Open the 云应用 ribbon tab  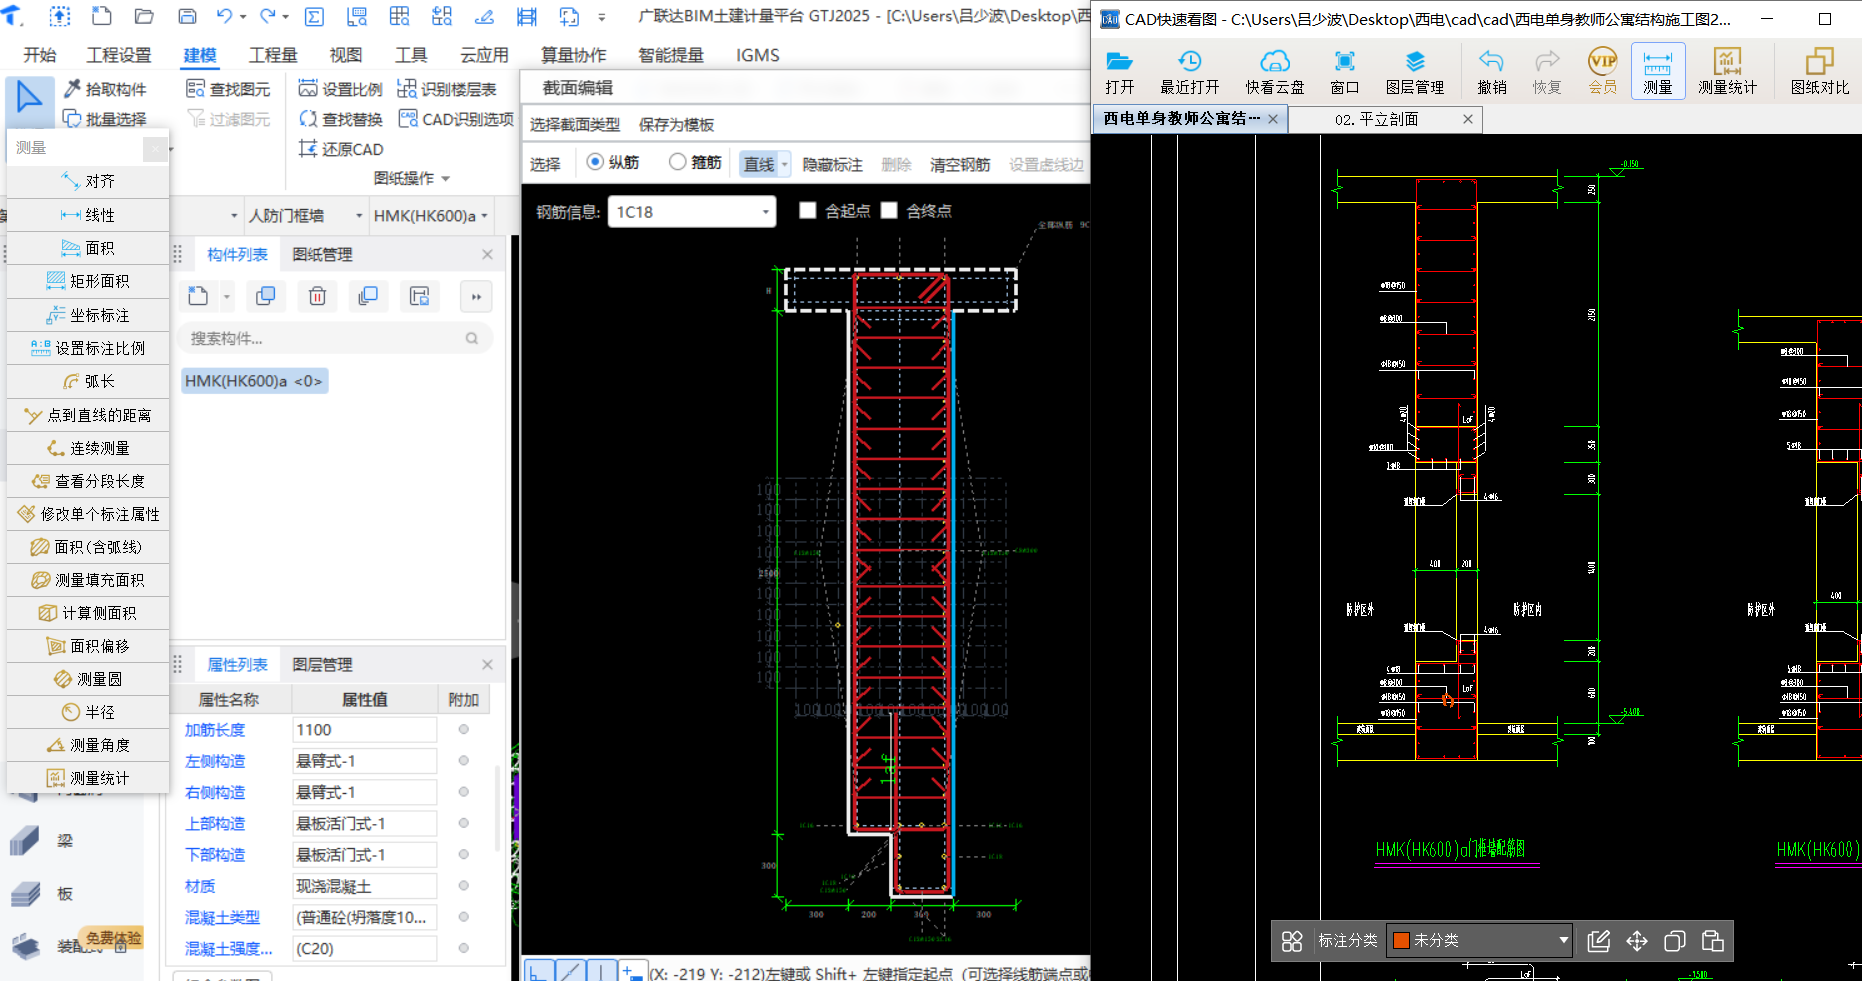click(484, 55)
